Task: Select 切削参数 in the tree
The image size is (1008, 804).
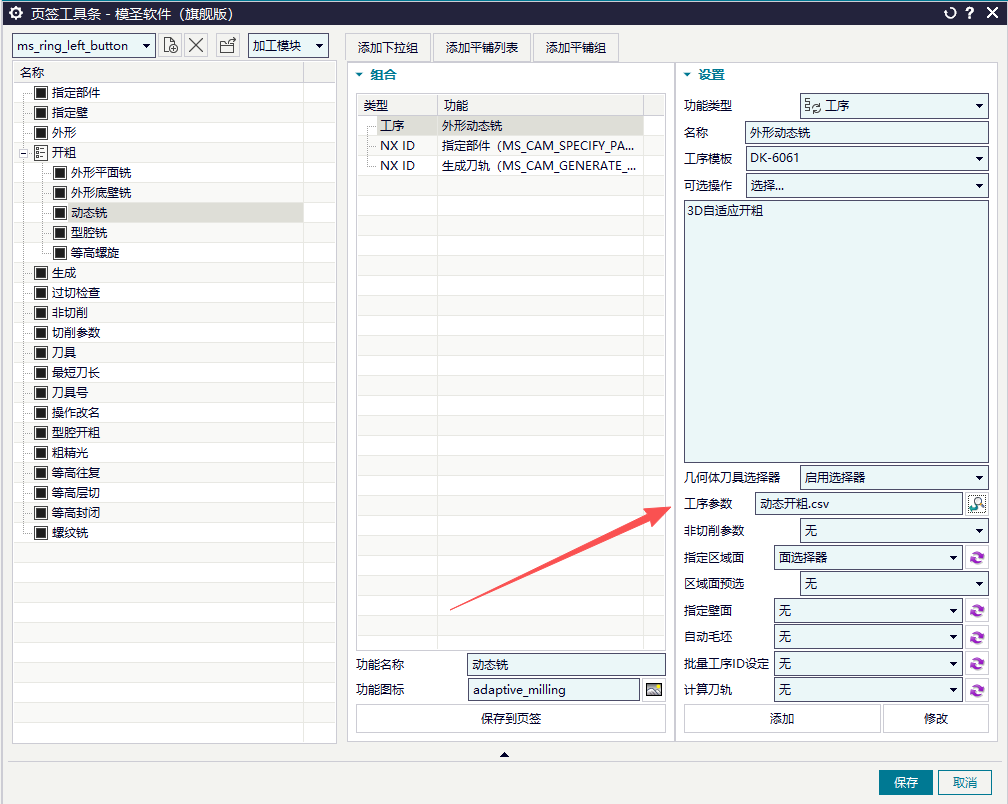Action: click(76, 333)
